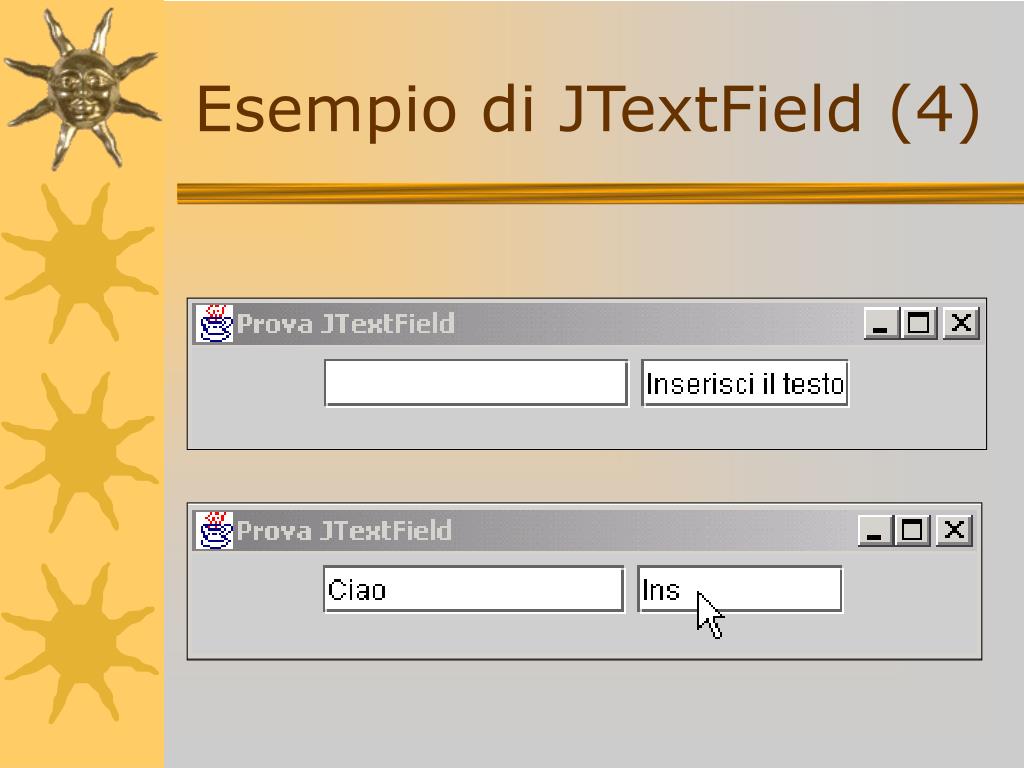The width and height of the screenshot is (1024, 768).
Task: Click the golden horizontal divider under the title
Action: (x=600, y=193)
